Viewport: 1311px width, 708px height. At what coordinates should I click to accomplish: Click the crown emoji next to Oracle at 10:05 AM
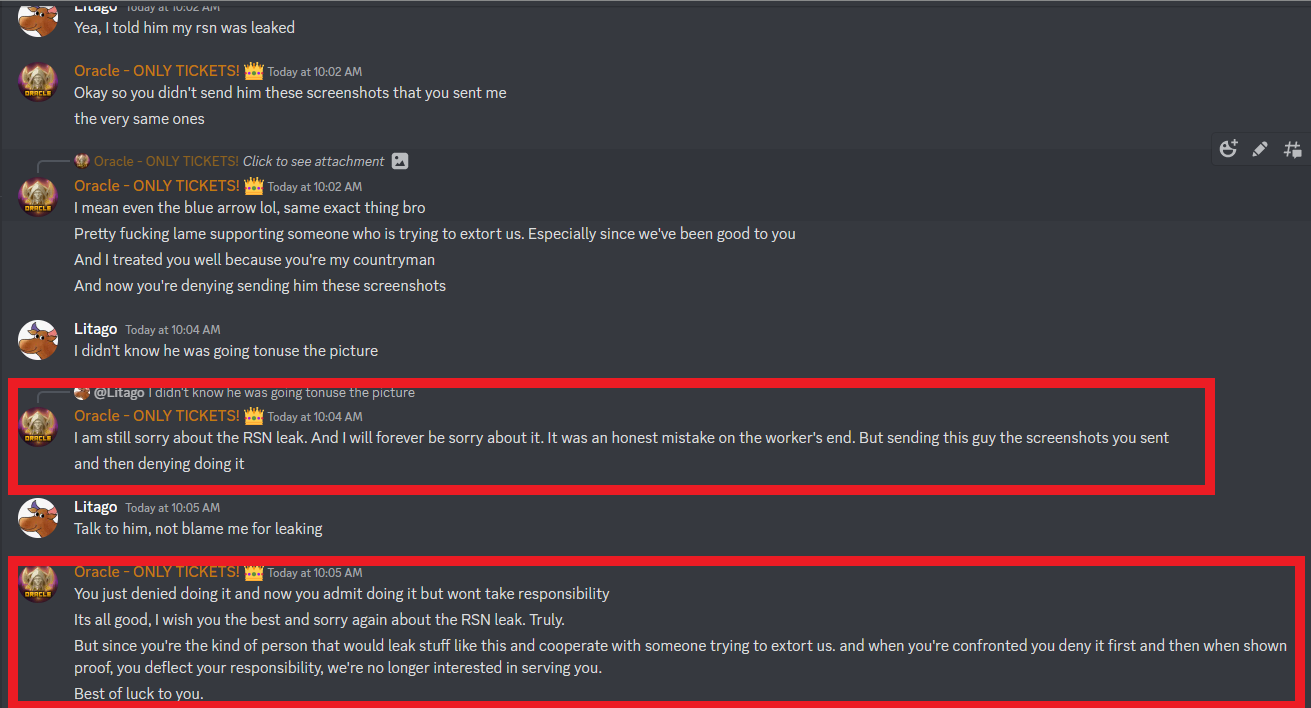[254, 572]
